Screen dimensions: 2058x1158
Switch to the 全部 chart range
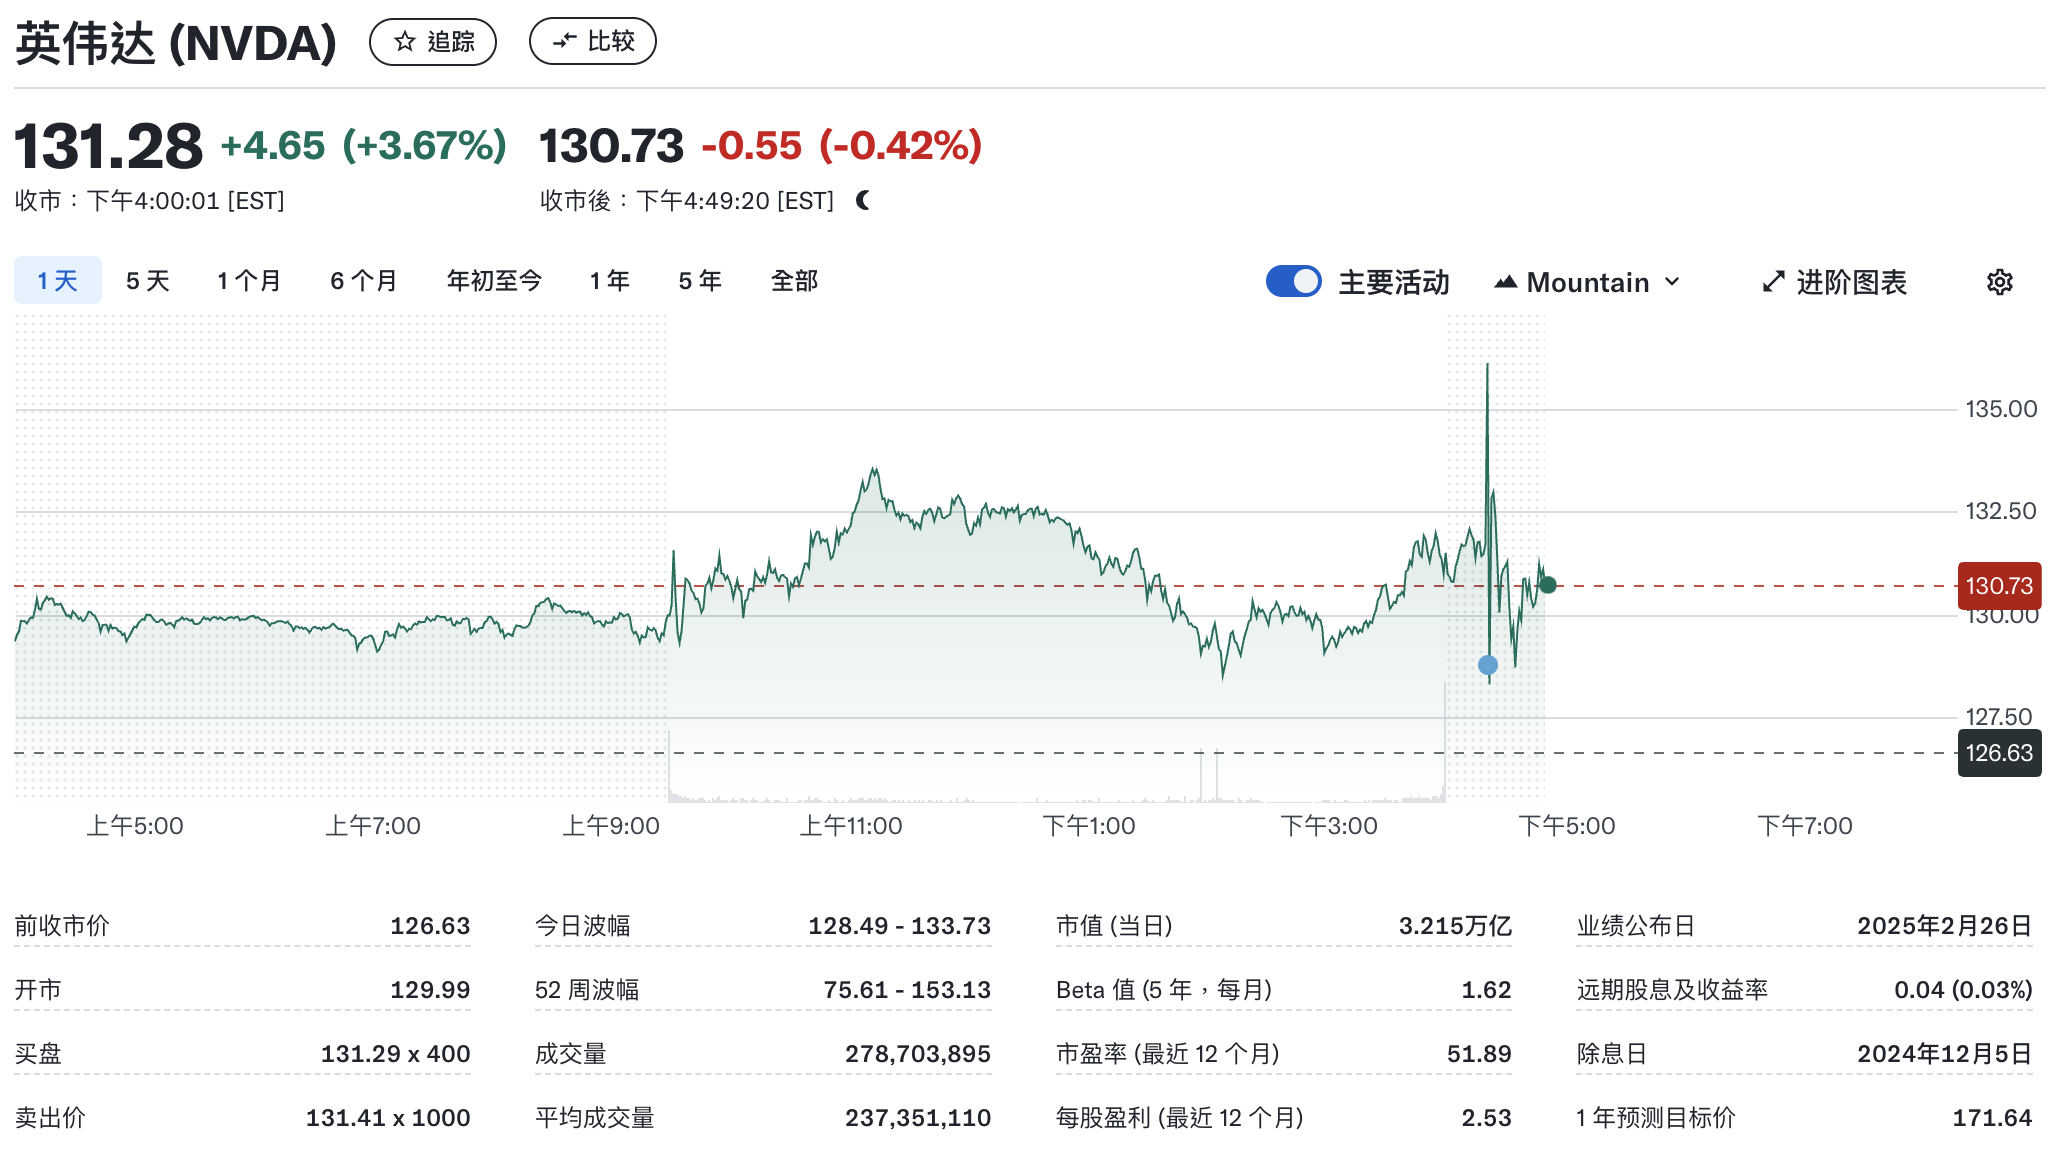[x=793, y=281]
